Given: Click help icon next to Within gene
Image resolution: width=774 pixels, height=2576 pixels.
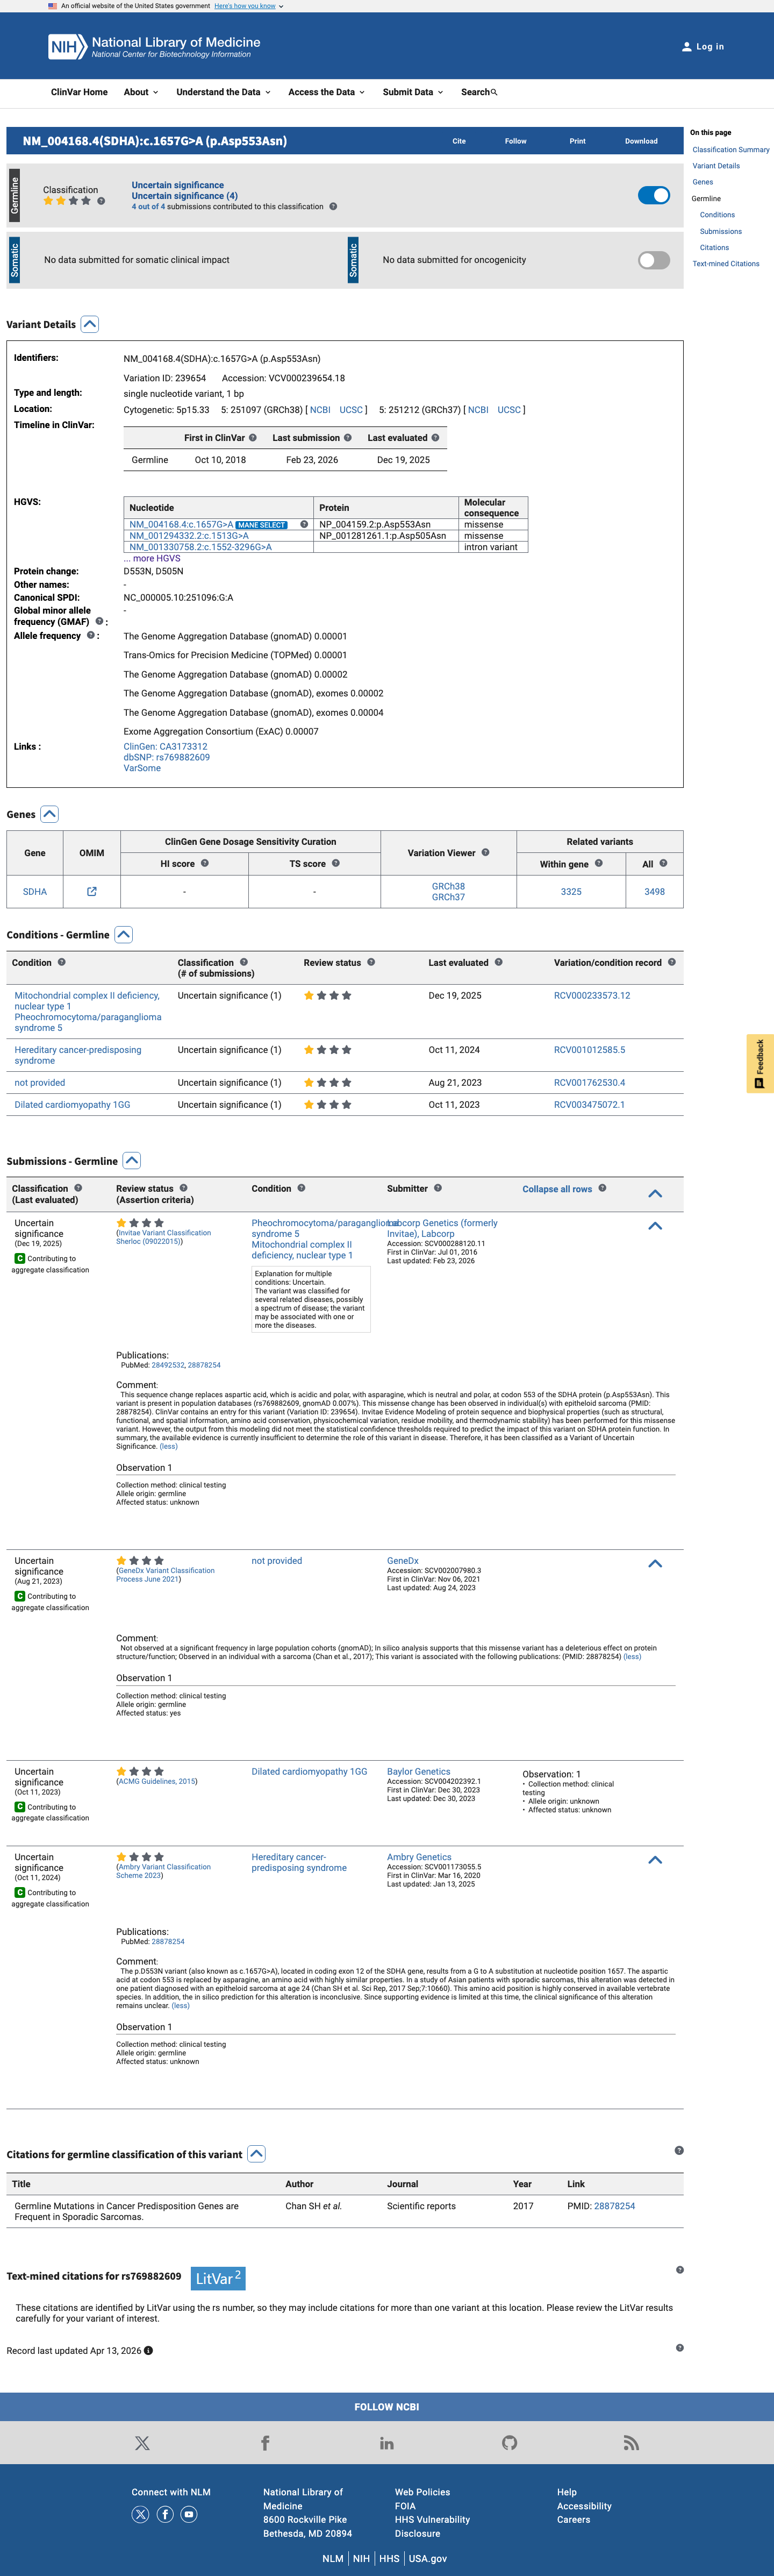Looking at the screenshot, I should pos(599,863).
